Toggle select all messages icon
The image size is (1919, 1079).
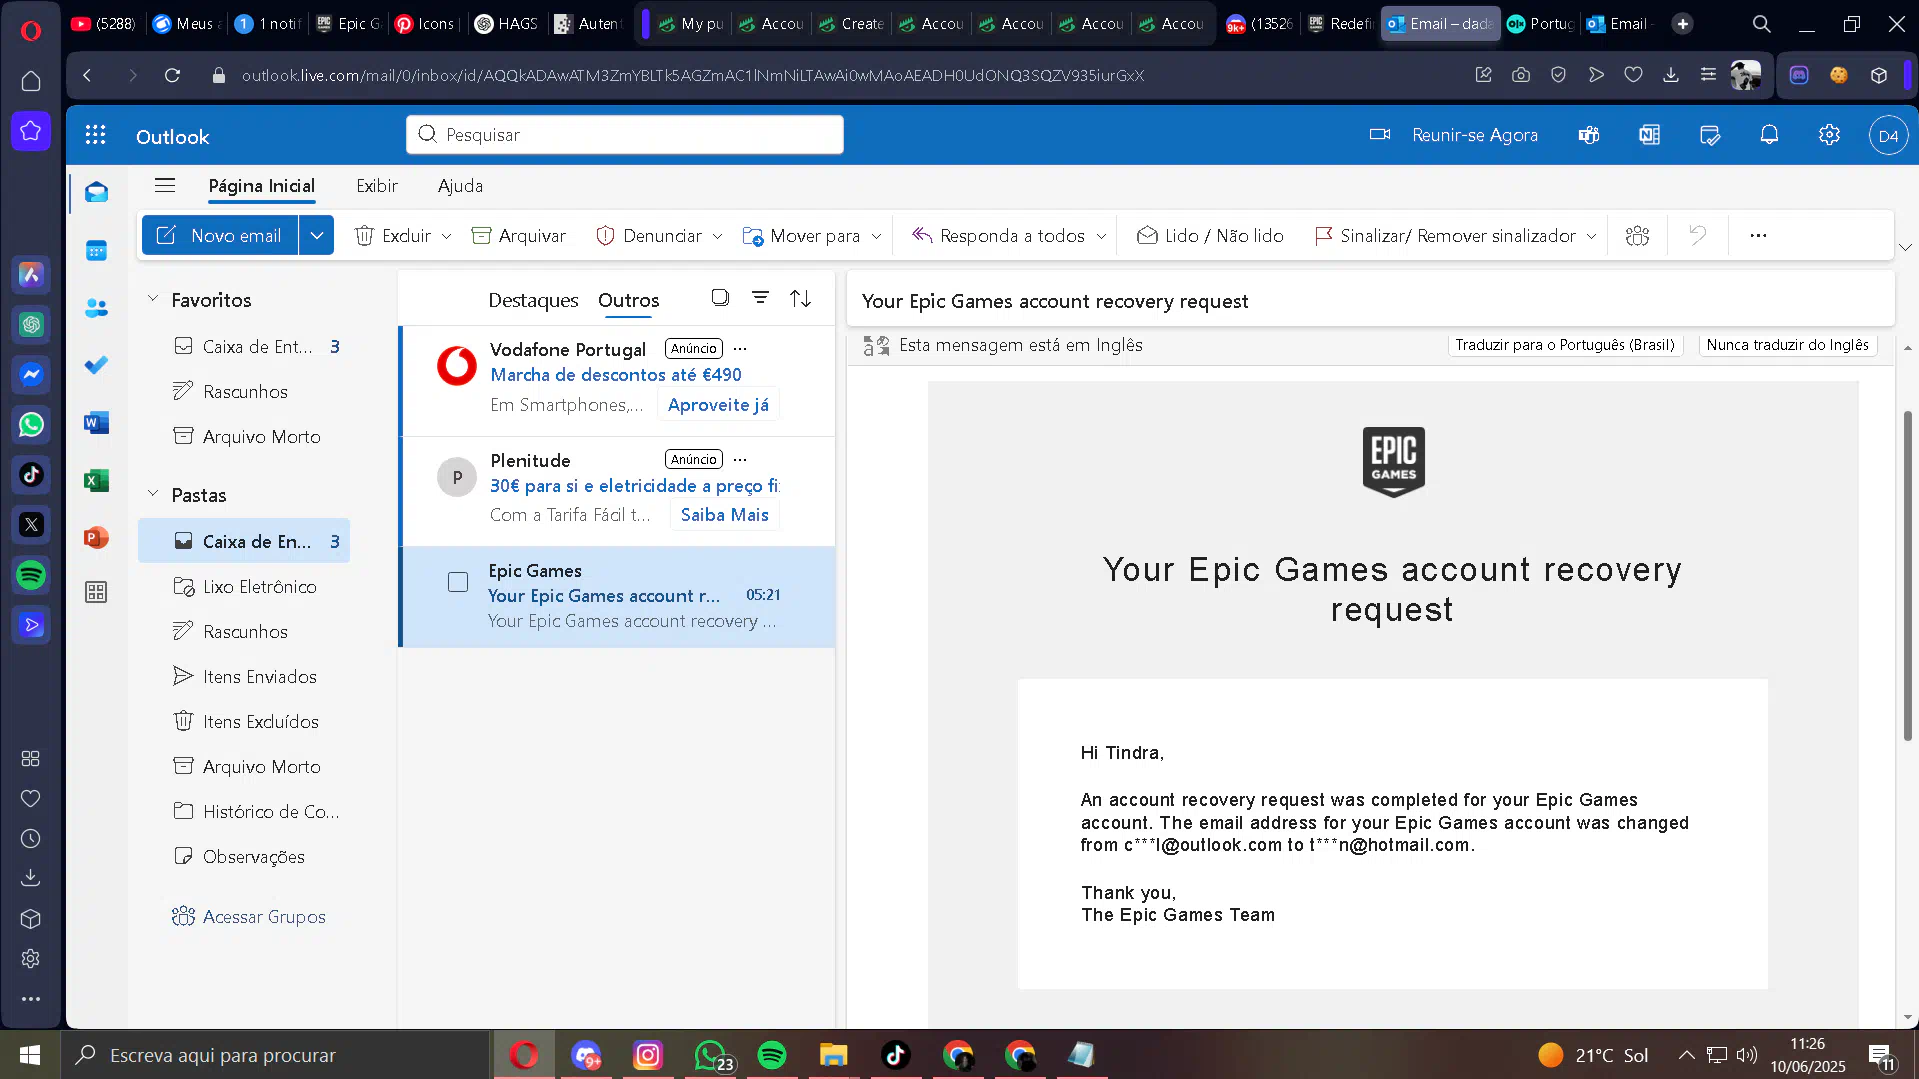point(720,298)
